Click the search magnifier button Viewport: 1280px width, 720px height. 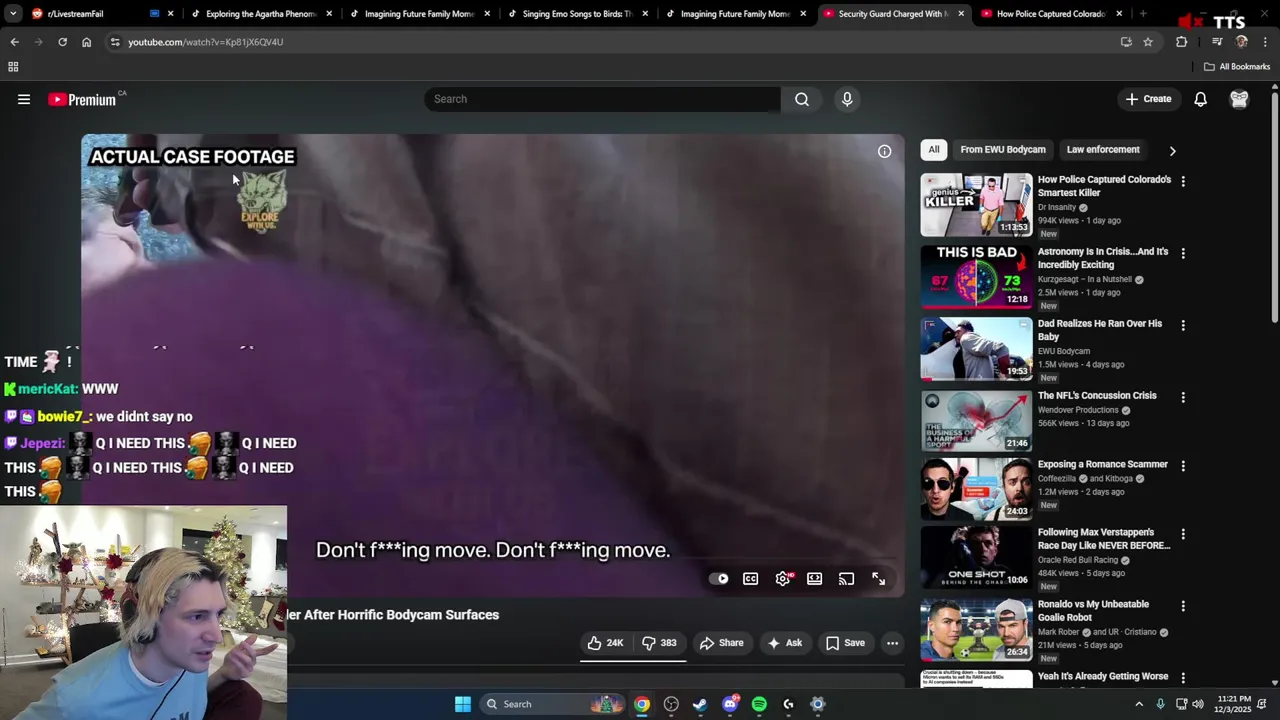click(802, 99)
